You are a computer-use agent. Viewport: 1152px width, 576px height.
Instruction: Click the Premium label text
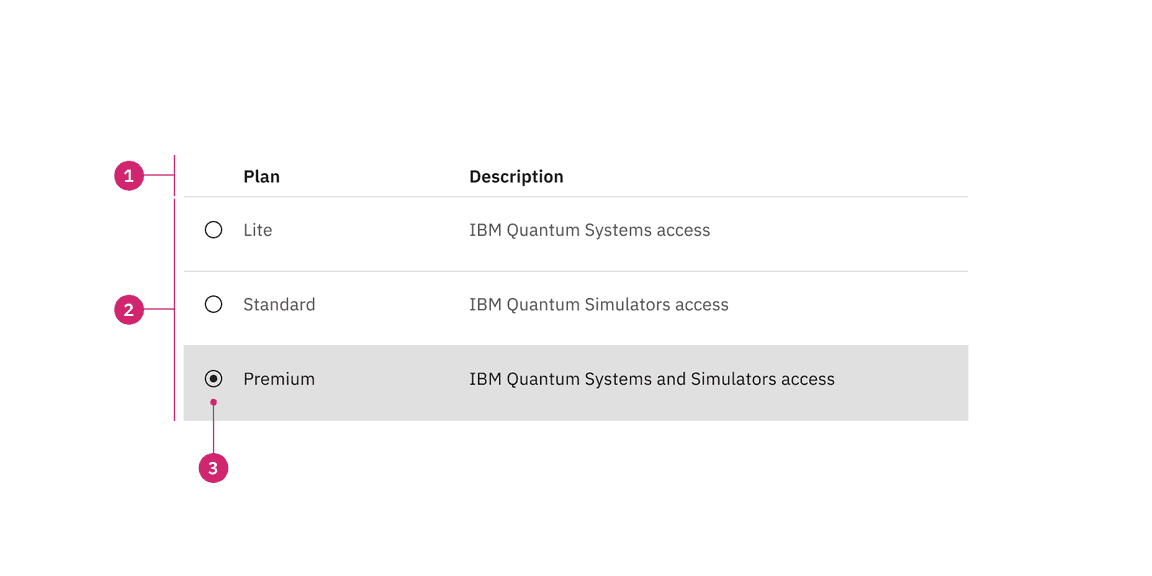pyautogui.click(x=279, y=378)
